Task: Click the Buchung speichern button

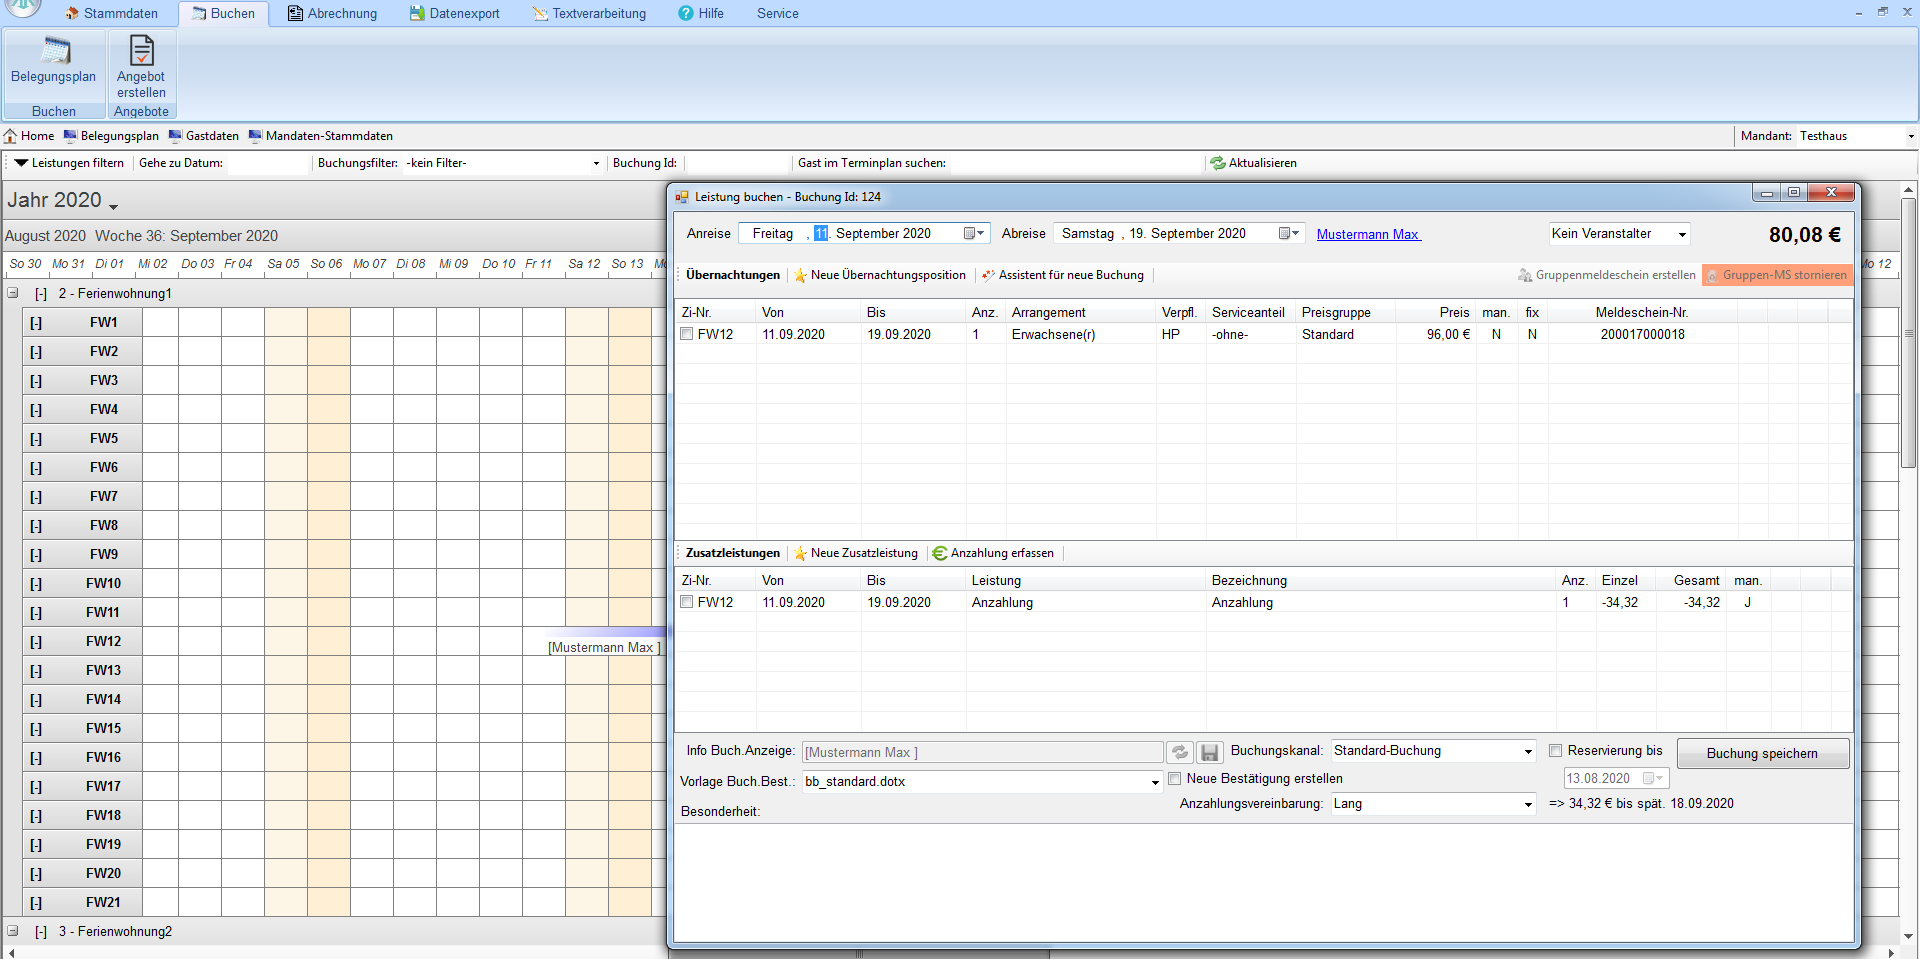Action: point(1762,754)
